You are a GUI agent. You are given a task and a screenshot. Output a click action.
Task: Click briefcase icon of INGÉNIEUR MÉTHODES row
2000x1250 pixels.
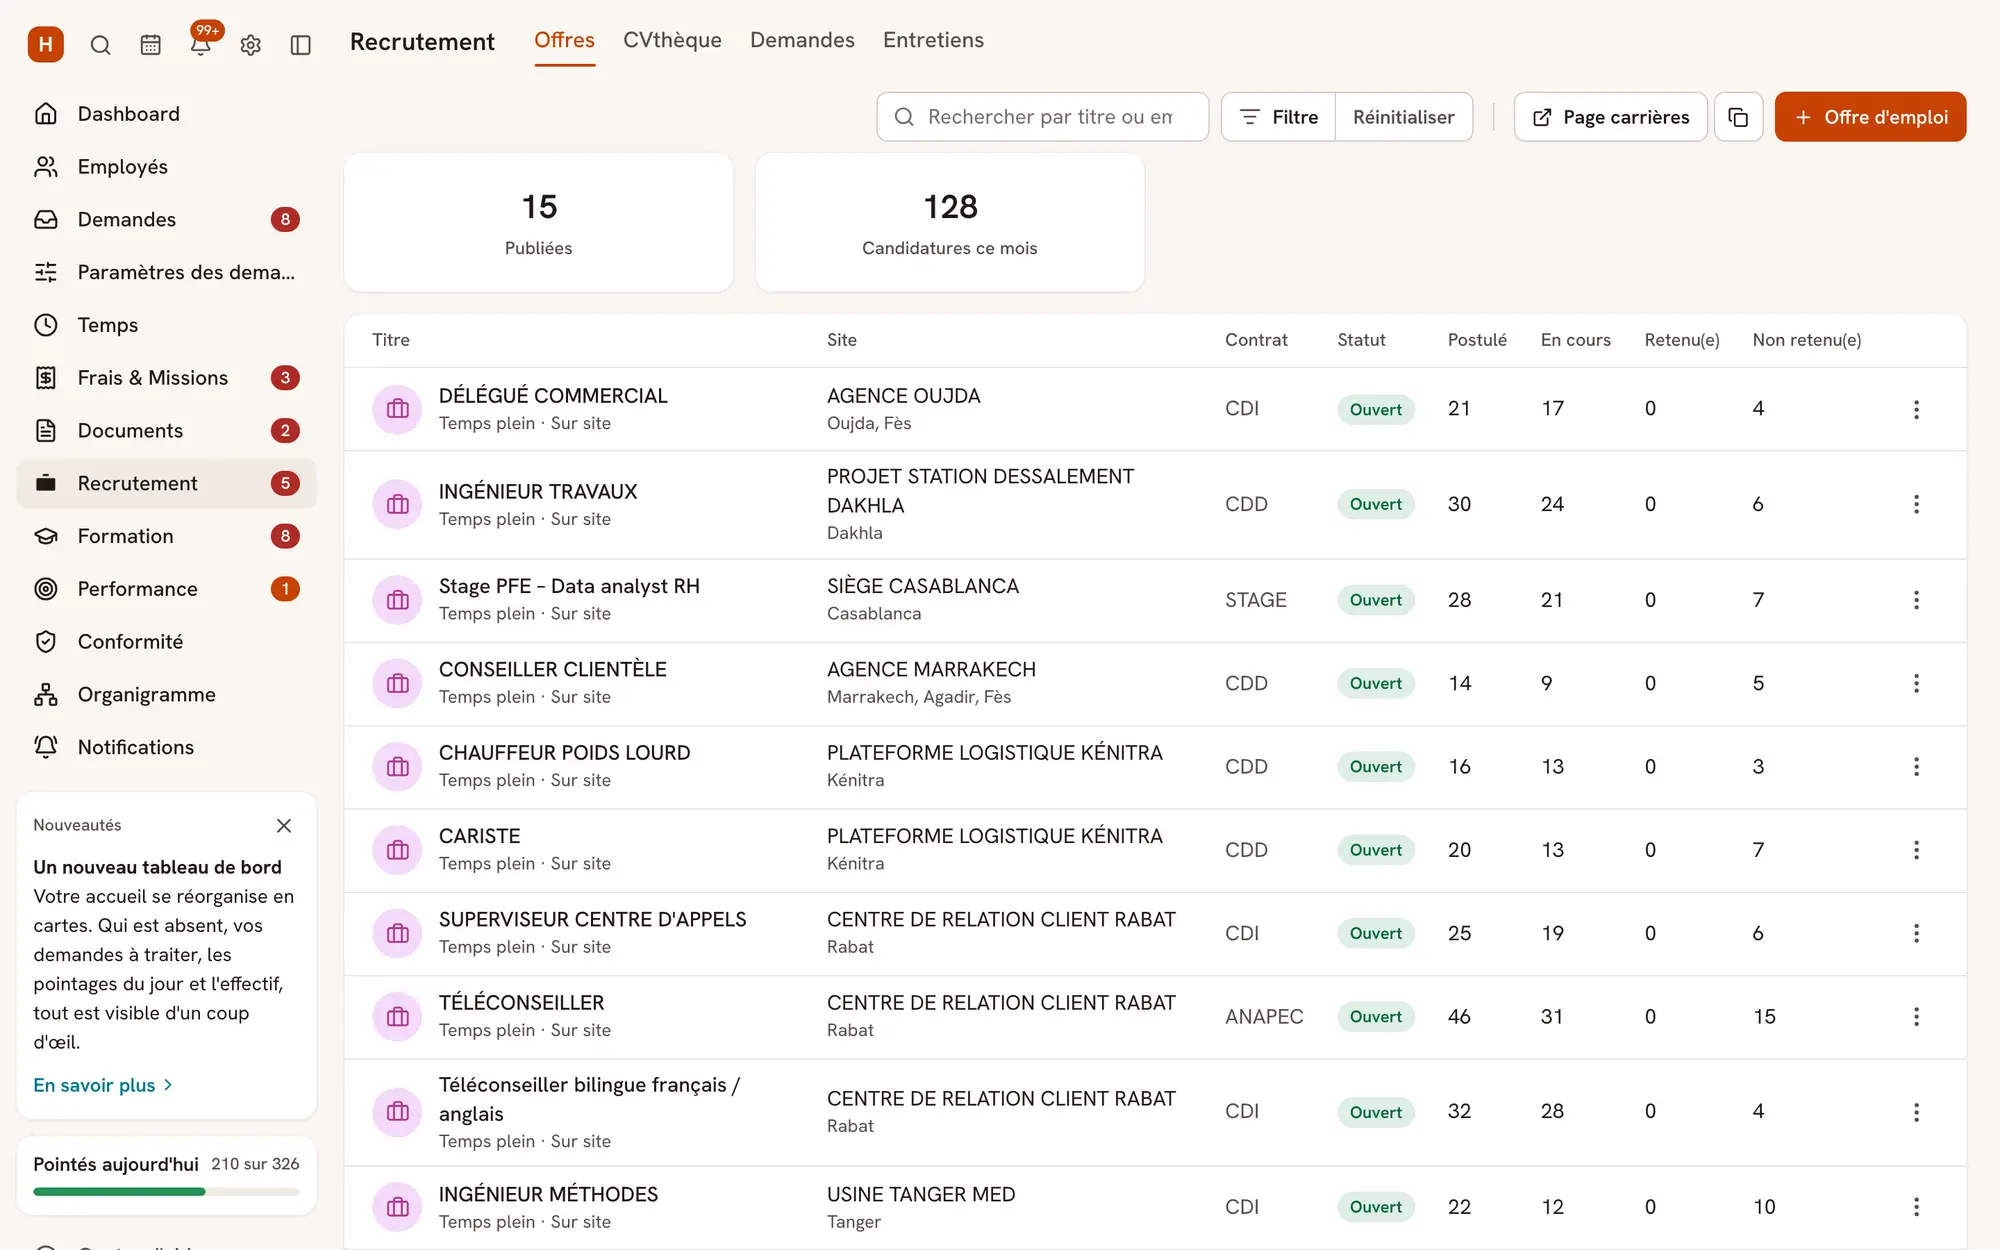tap(398, 1207)
